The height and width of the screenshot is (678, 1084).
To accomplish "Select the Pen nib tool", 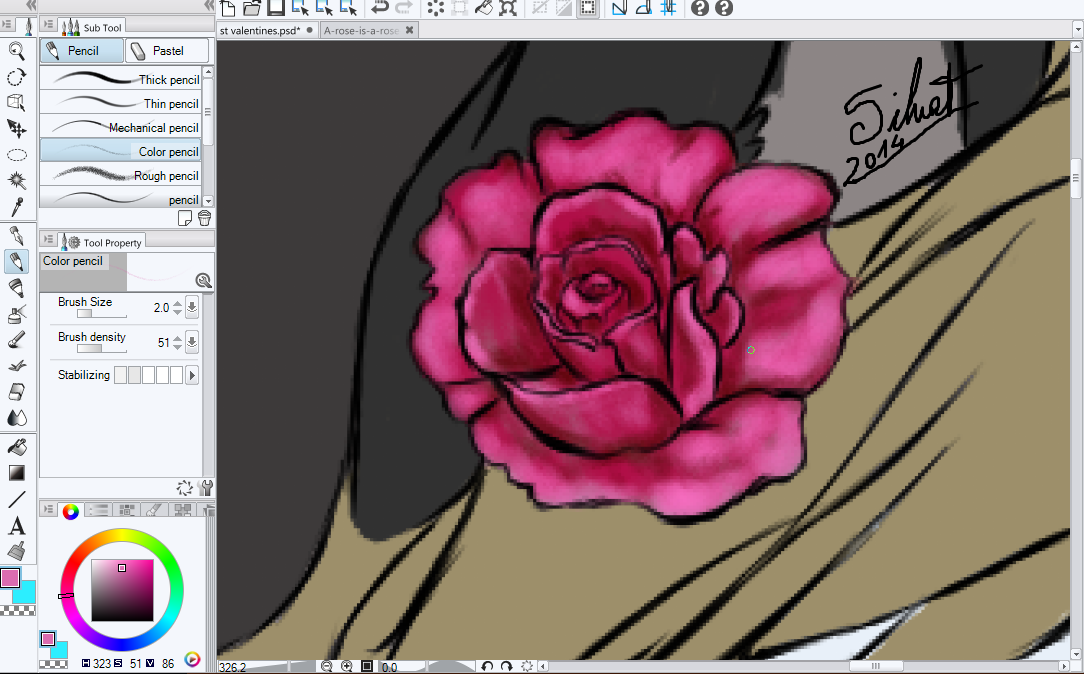I will point(17,236).
